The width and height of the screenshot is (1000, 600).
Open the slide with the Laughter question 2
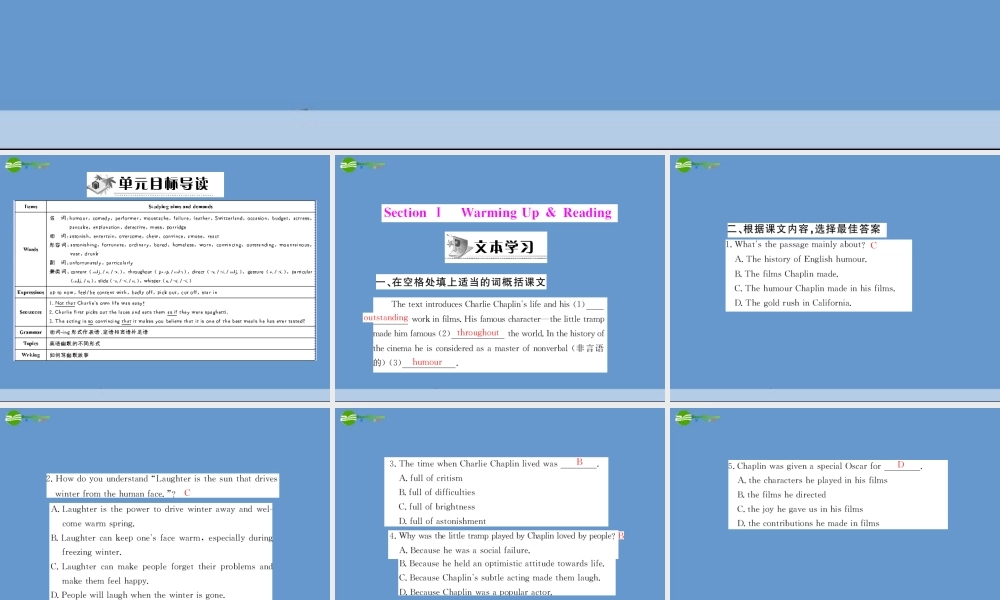pyautogui.click(x=165, y=504)
